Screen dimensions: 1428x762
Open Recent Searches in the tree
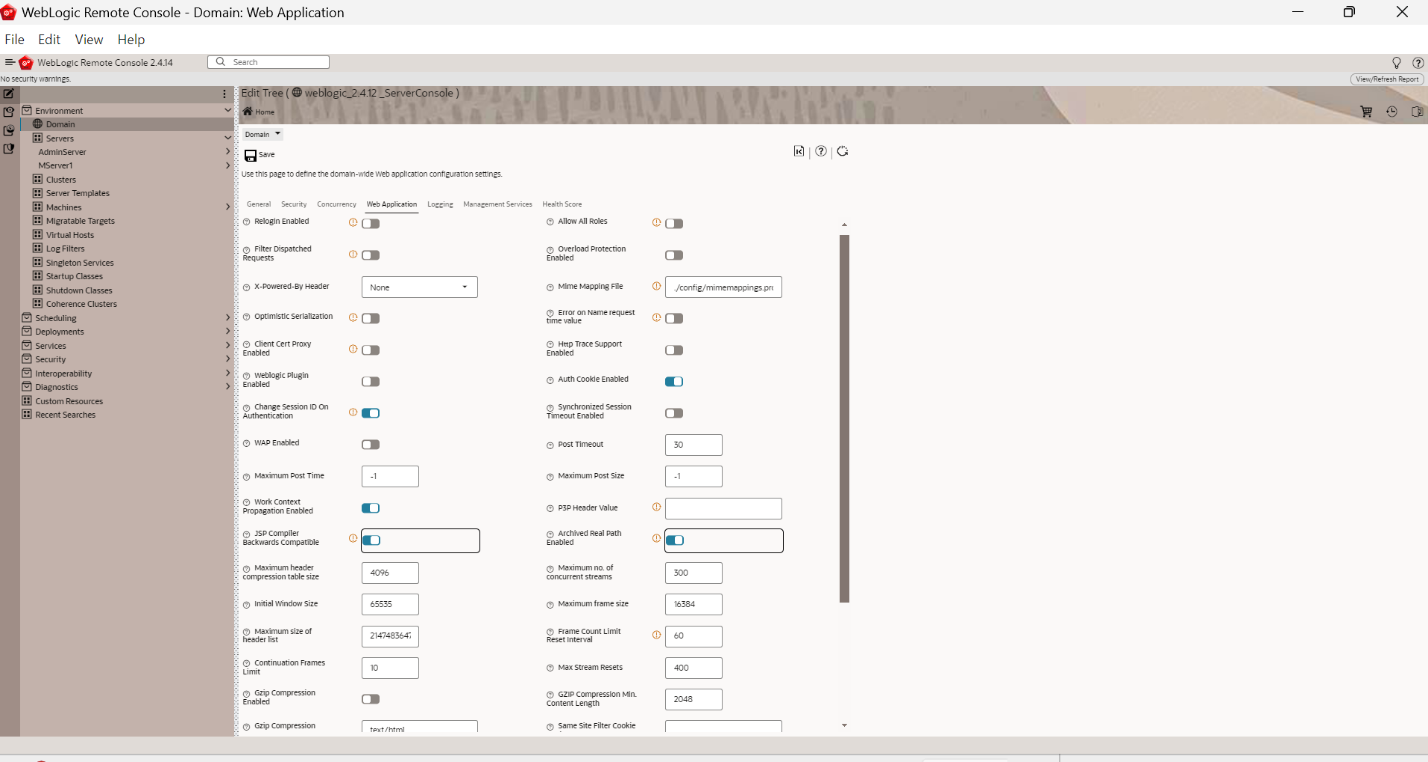(x=65, y=415)
